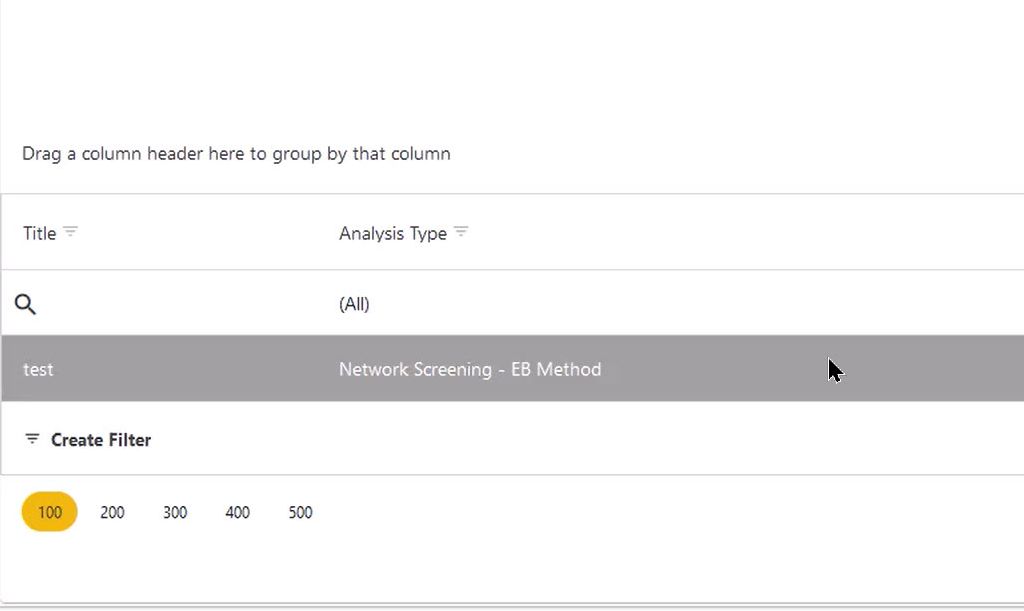Viewport: 1024px width, 611px height.
Task: Click the 'Network Screening - EB Method' cell
Action: (470, 369)
